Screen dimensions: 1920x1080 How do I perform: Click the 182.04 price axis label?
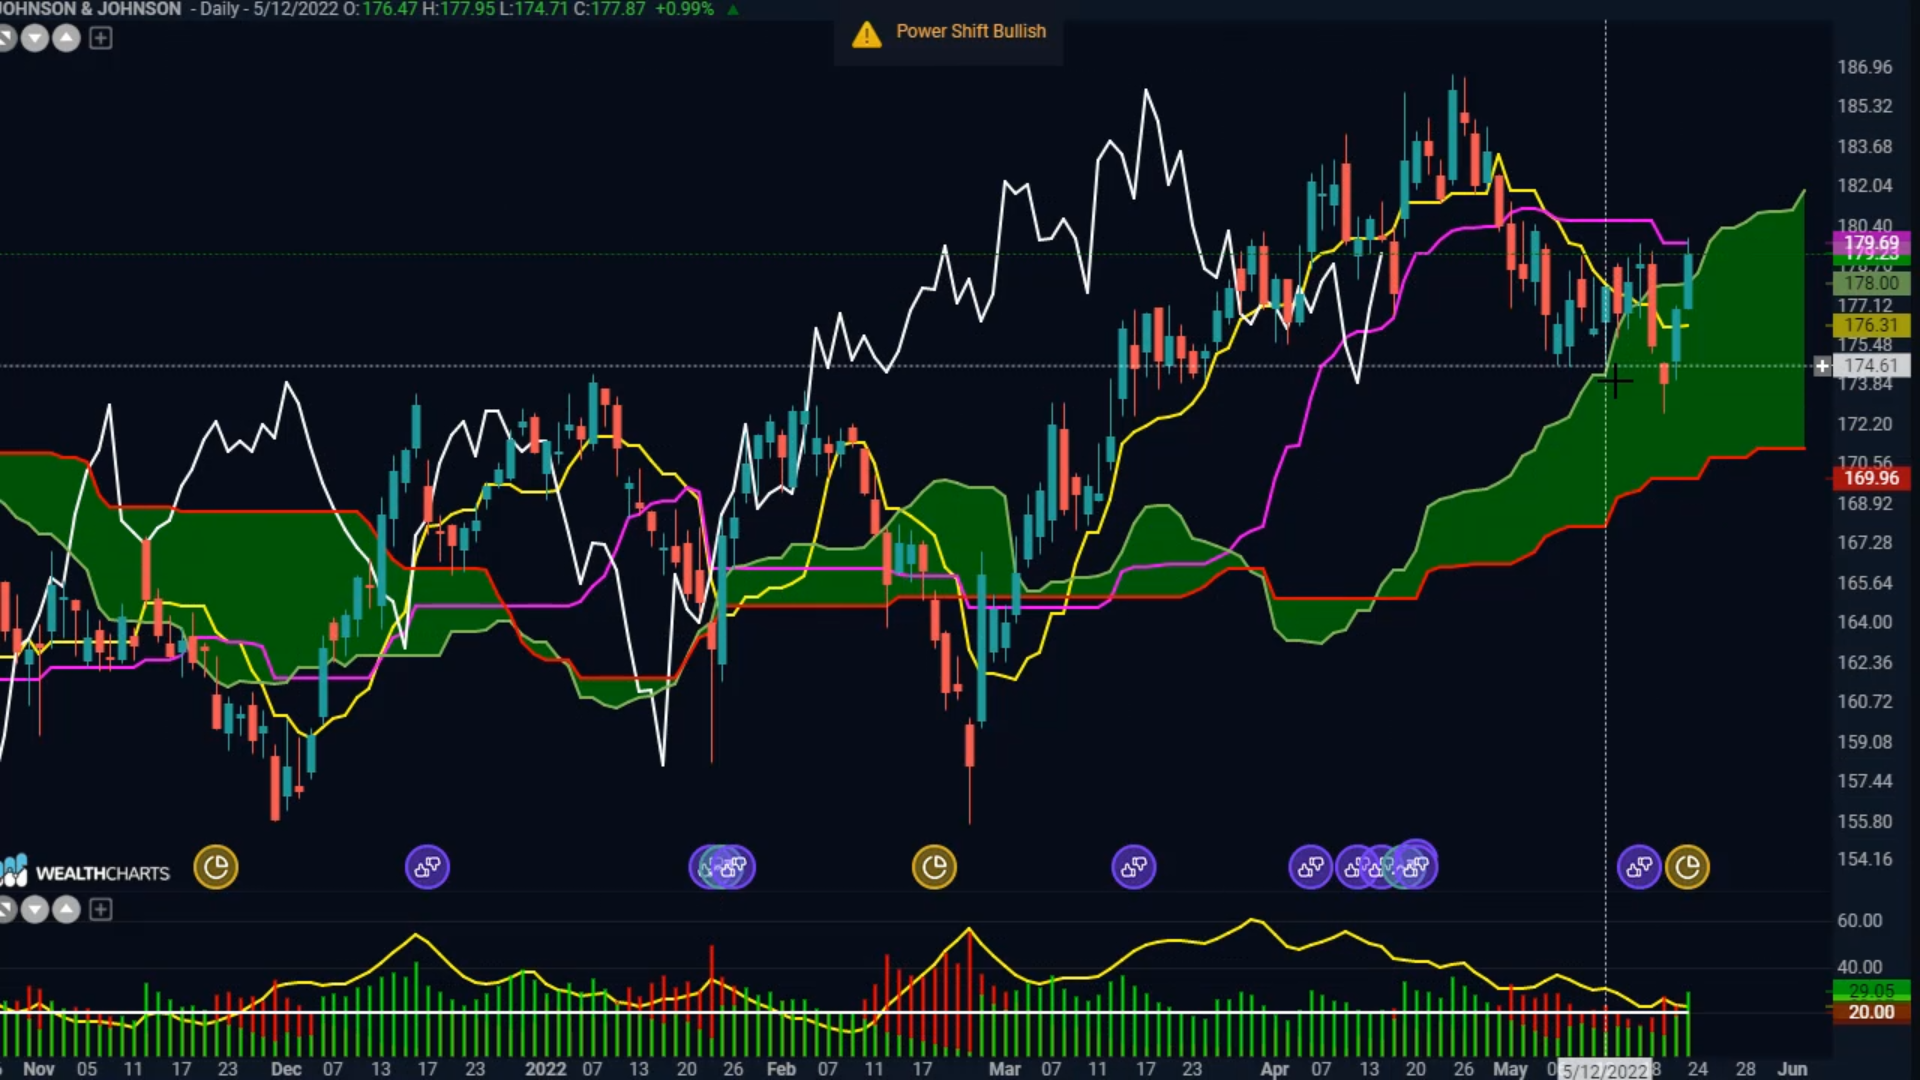pyautogui.click(x=1865, y=185)
